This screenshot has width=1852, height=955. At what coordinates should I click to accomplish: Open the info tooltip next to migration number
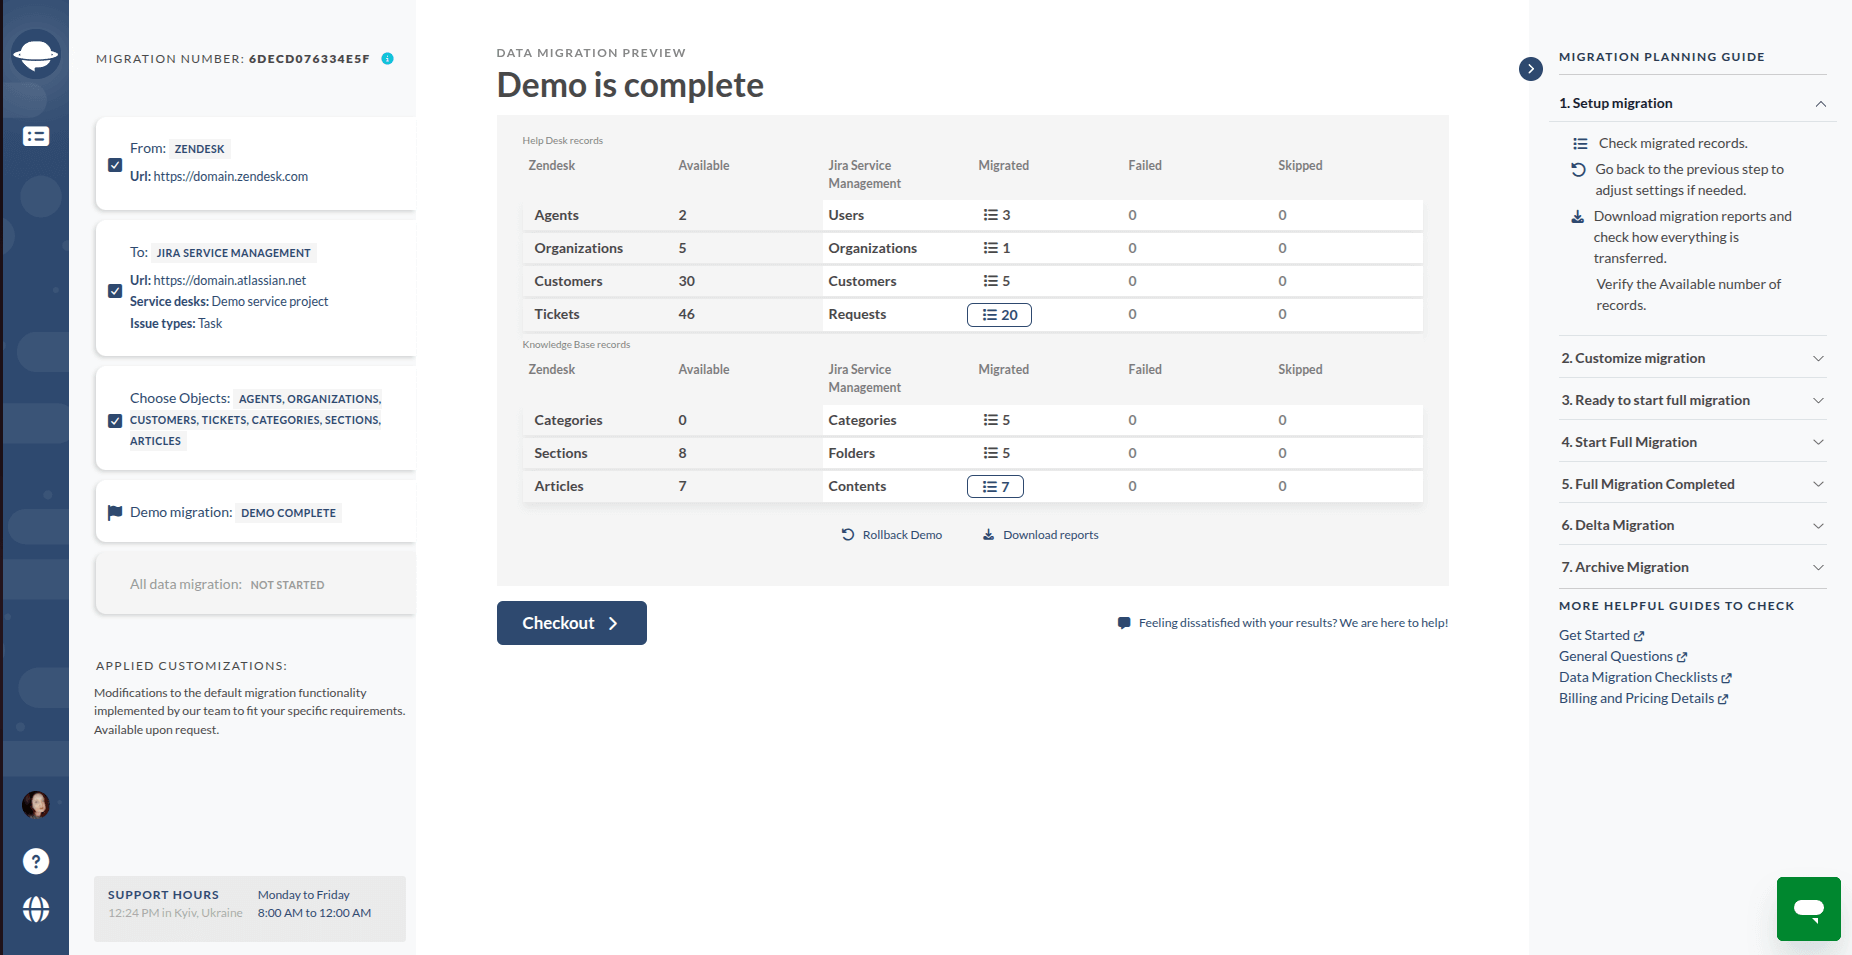coord(388,58)
